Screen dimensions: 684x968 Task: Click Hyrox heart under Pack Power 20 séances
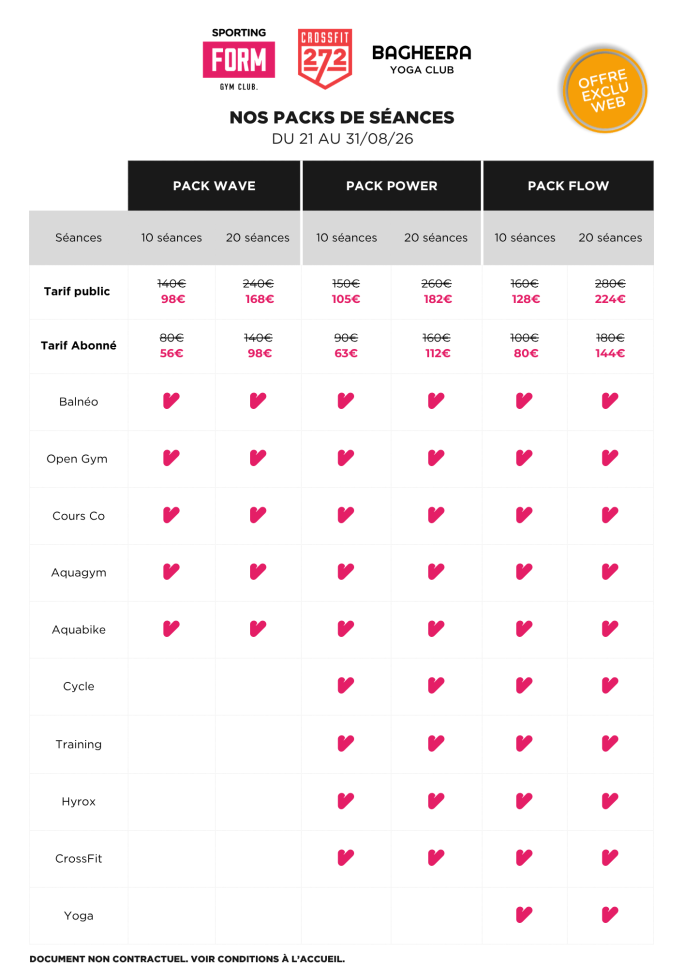(436, 801)
